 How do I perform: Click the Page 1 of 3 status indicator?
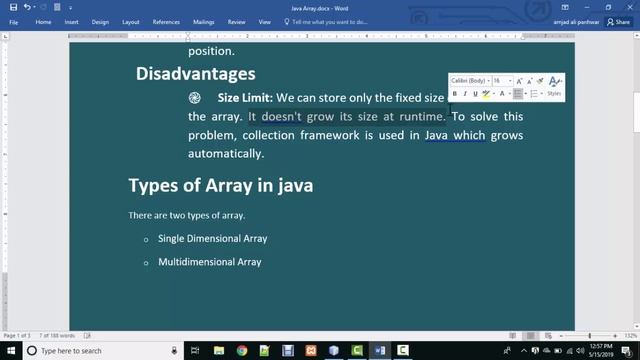coord(17,336)
